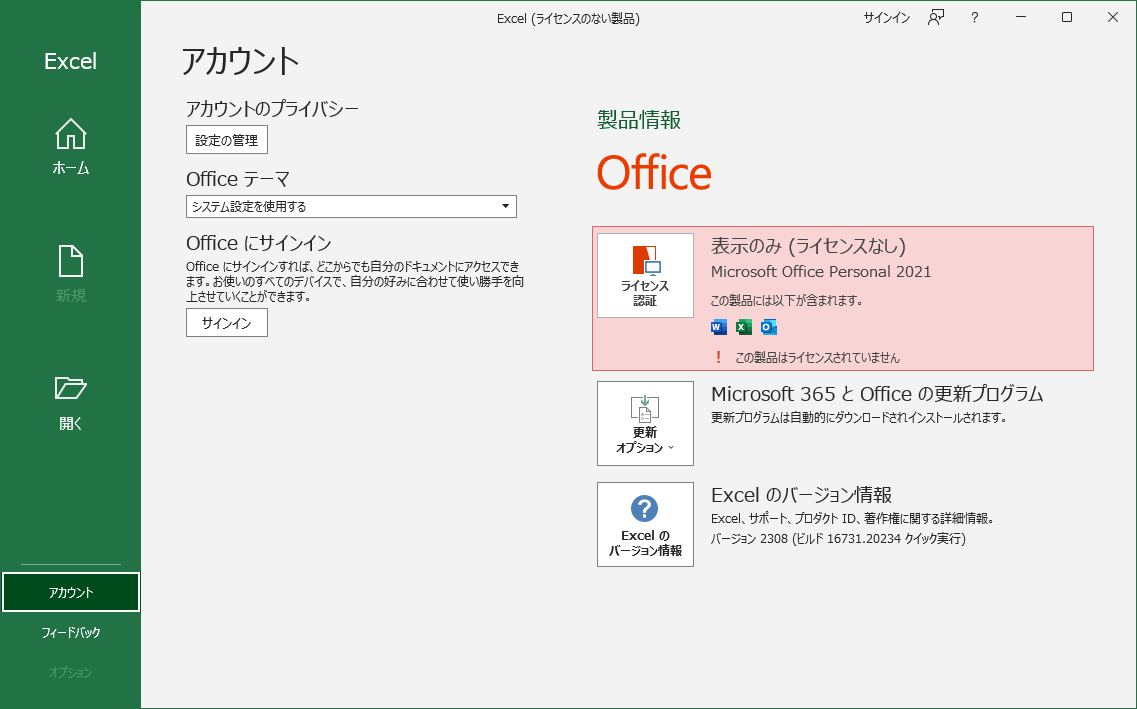This screenshot has height=709, width=1137.
Task: Click the 更新オプション update icon
Action: [645, 424]
